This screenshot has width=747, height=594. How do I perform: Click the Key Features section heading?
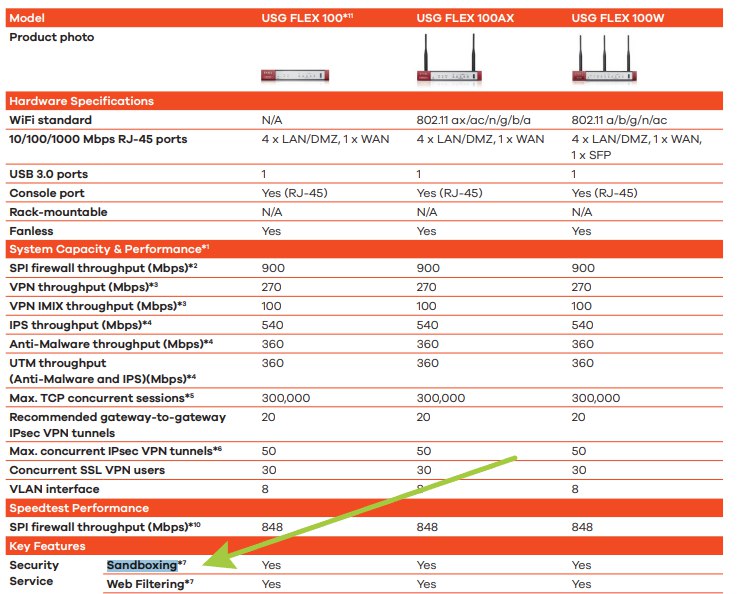[47, 546]
